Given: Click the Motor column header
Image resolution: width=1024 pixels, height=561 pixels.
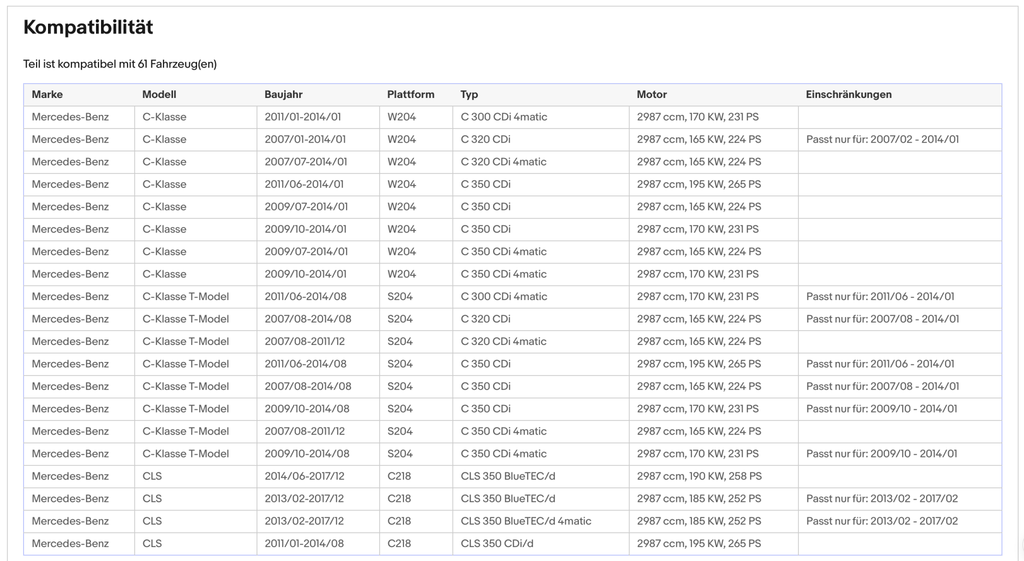Looking at the screenshot, I should click(652, 95).
